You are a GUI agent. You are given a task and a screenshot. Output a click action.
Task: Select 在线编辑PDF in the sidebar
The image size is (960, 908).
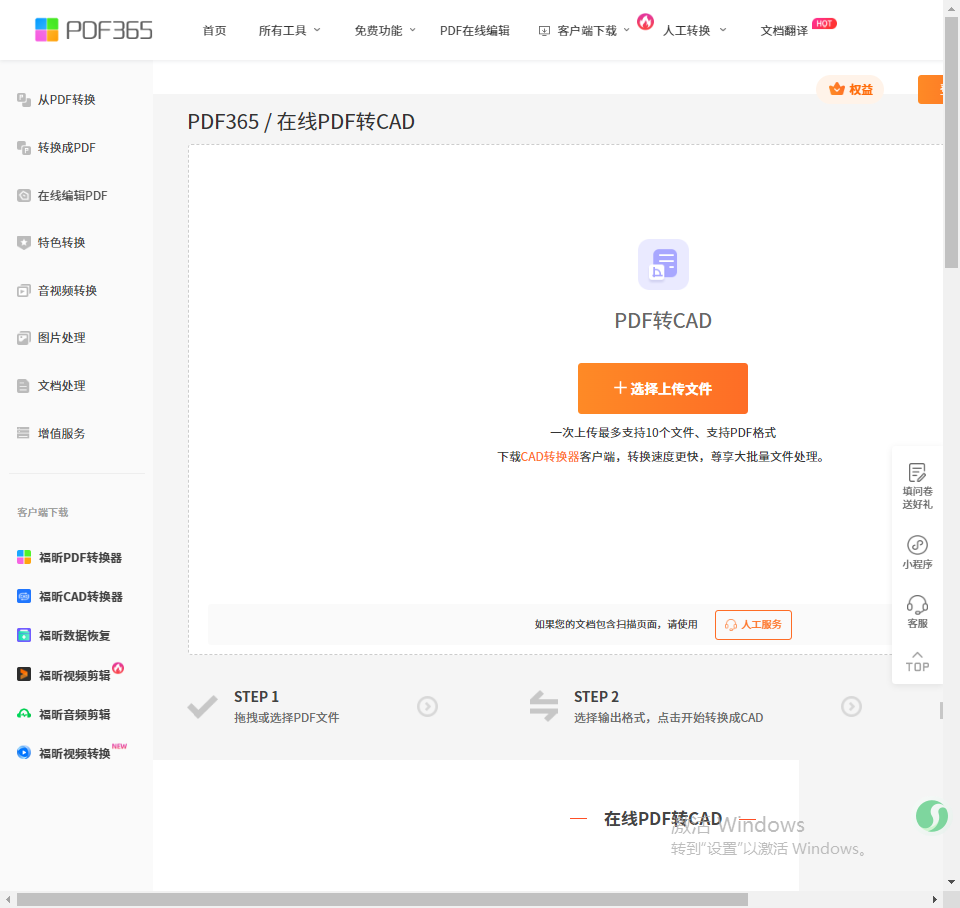pos(72,195)
